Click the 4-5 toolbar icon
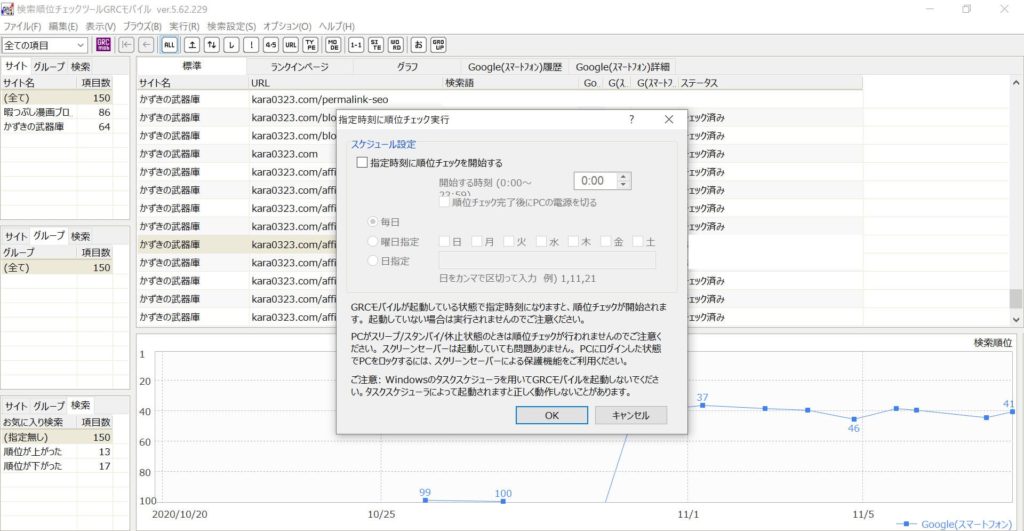 click(270, 44)
